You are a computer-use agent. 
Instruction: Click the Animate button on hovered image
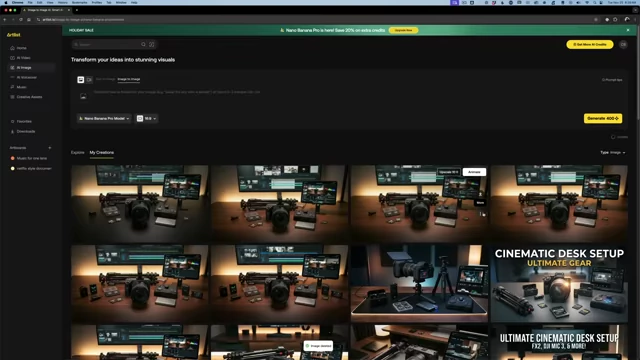[x=474, y=172]
